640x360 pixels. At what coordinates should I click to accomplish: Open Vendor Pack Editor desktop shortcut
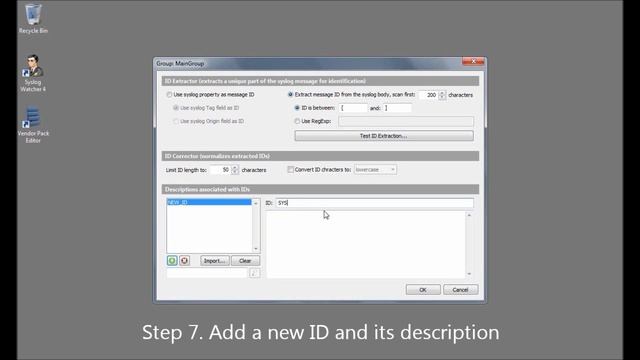tap(33, 125)
